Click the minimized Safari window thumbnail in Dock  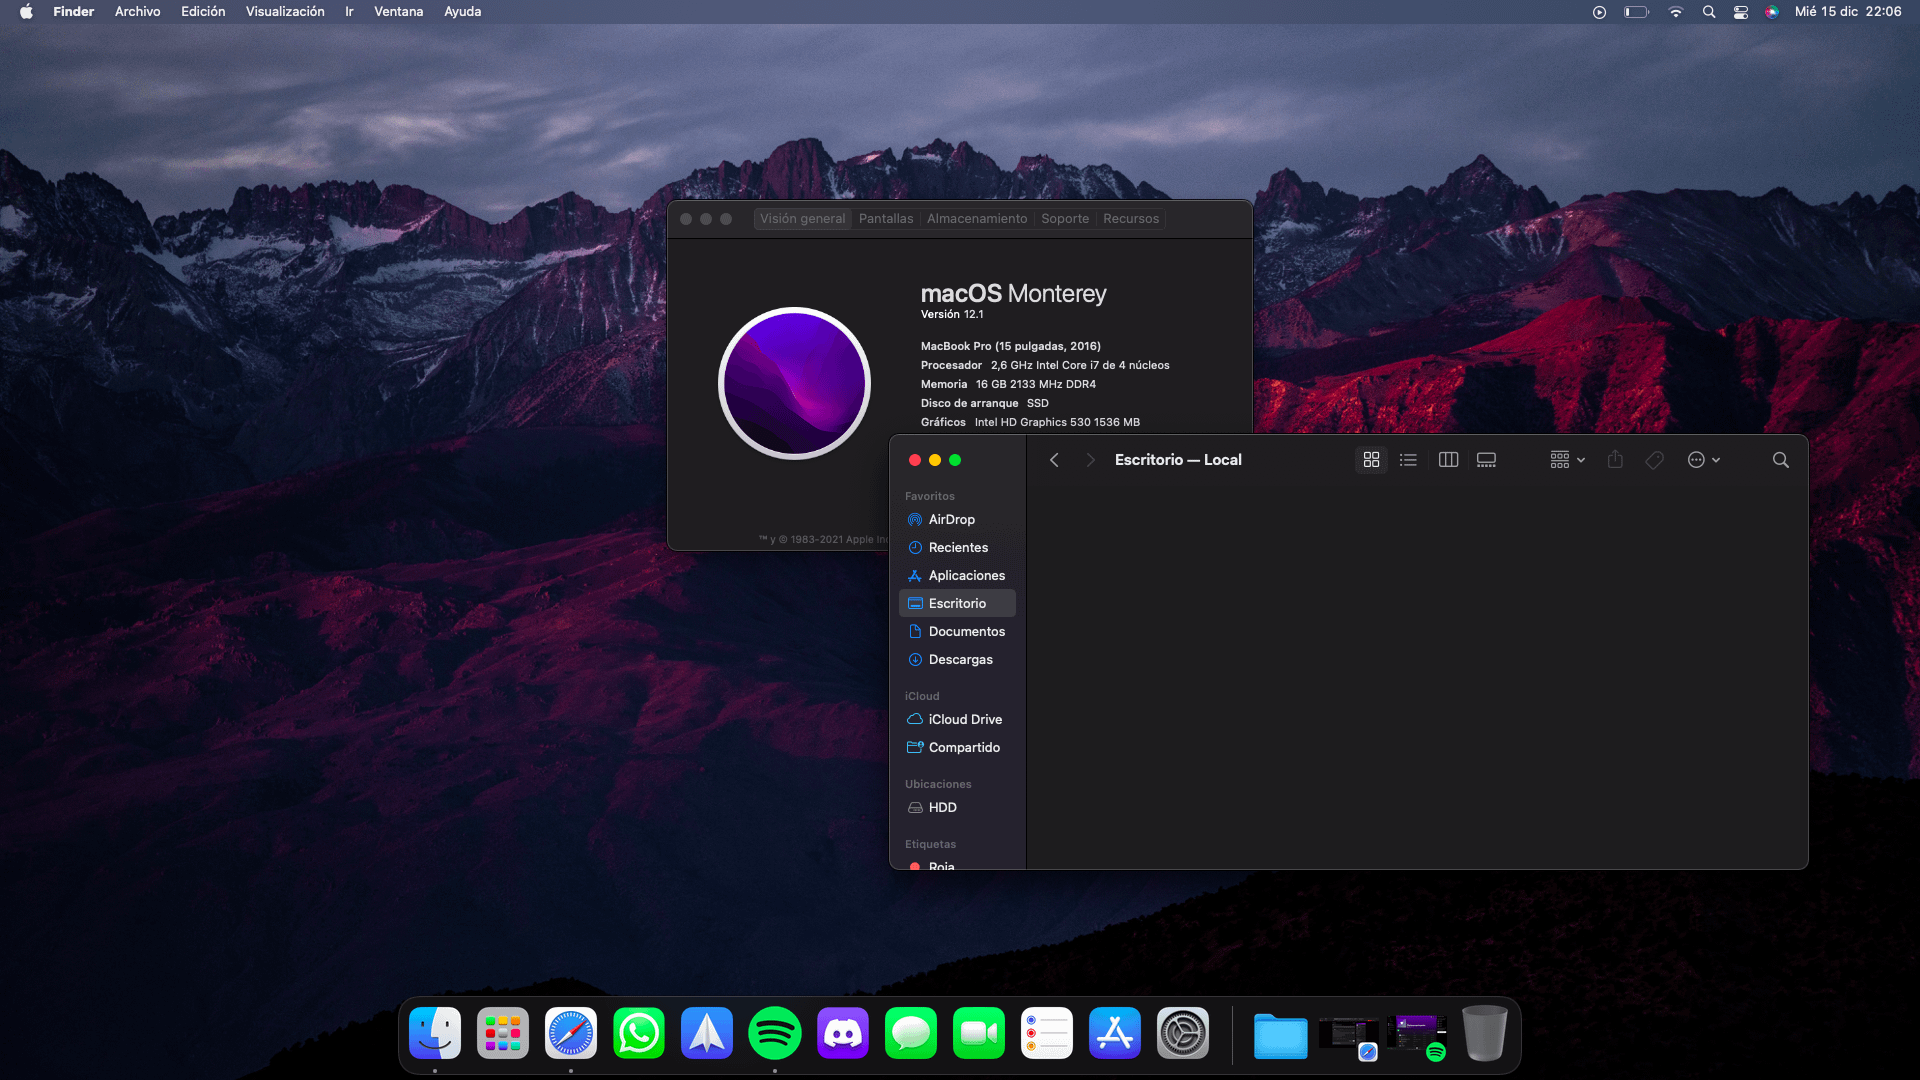coord(1348,1036)
